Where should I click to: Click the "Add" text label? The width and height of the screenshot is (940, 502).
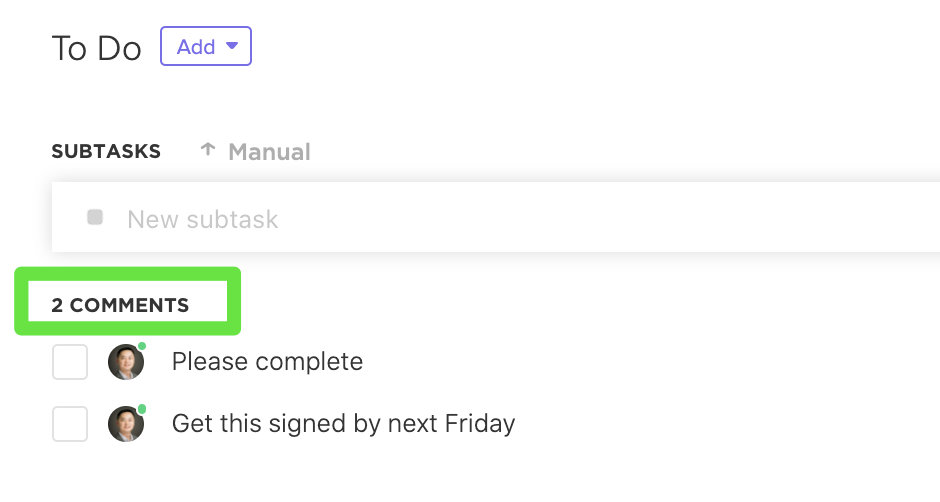click(195, 47)
